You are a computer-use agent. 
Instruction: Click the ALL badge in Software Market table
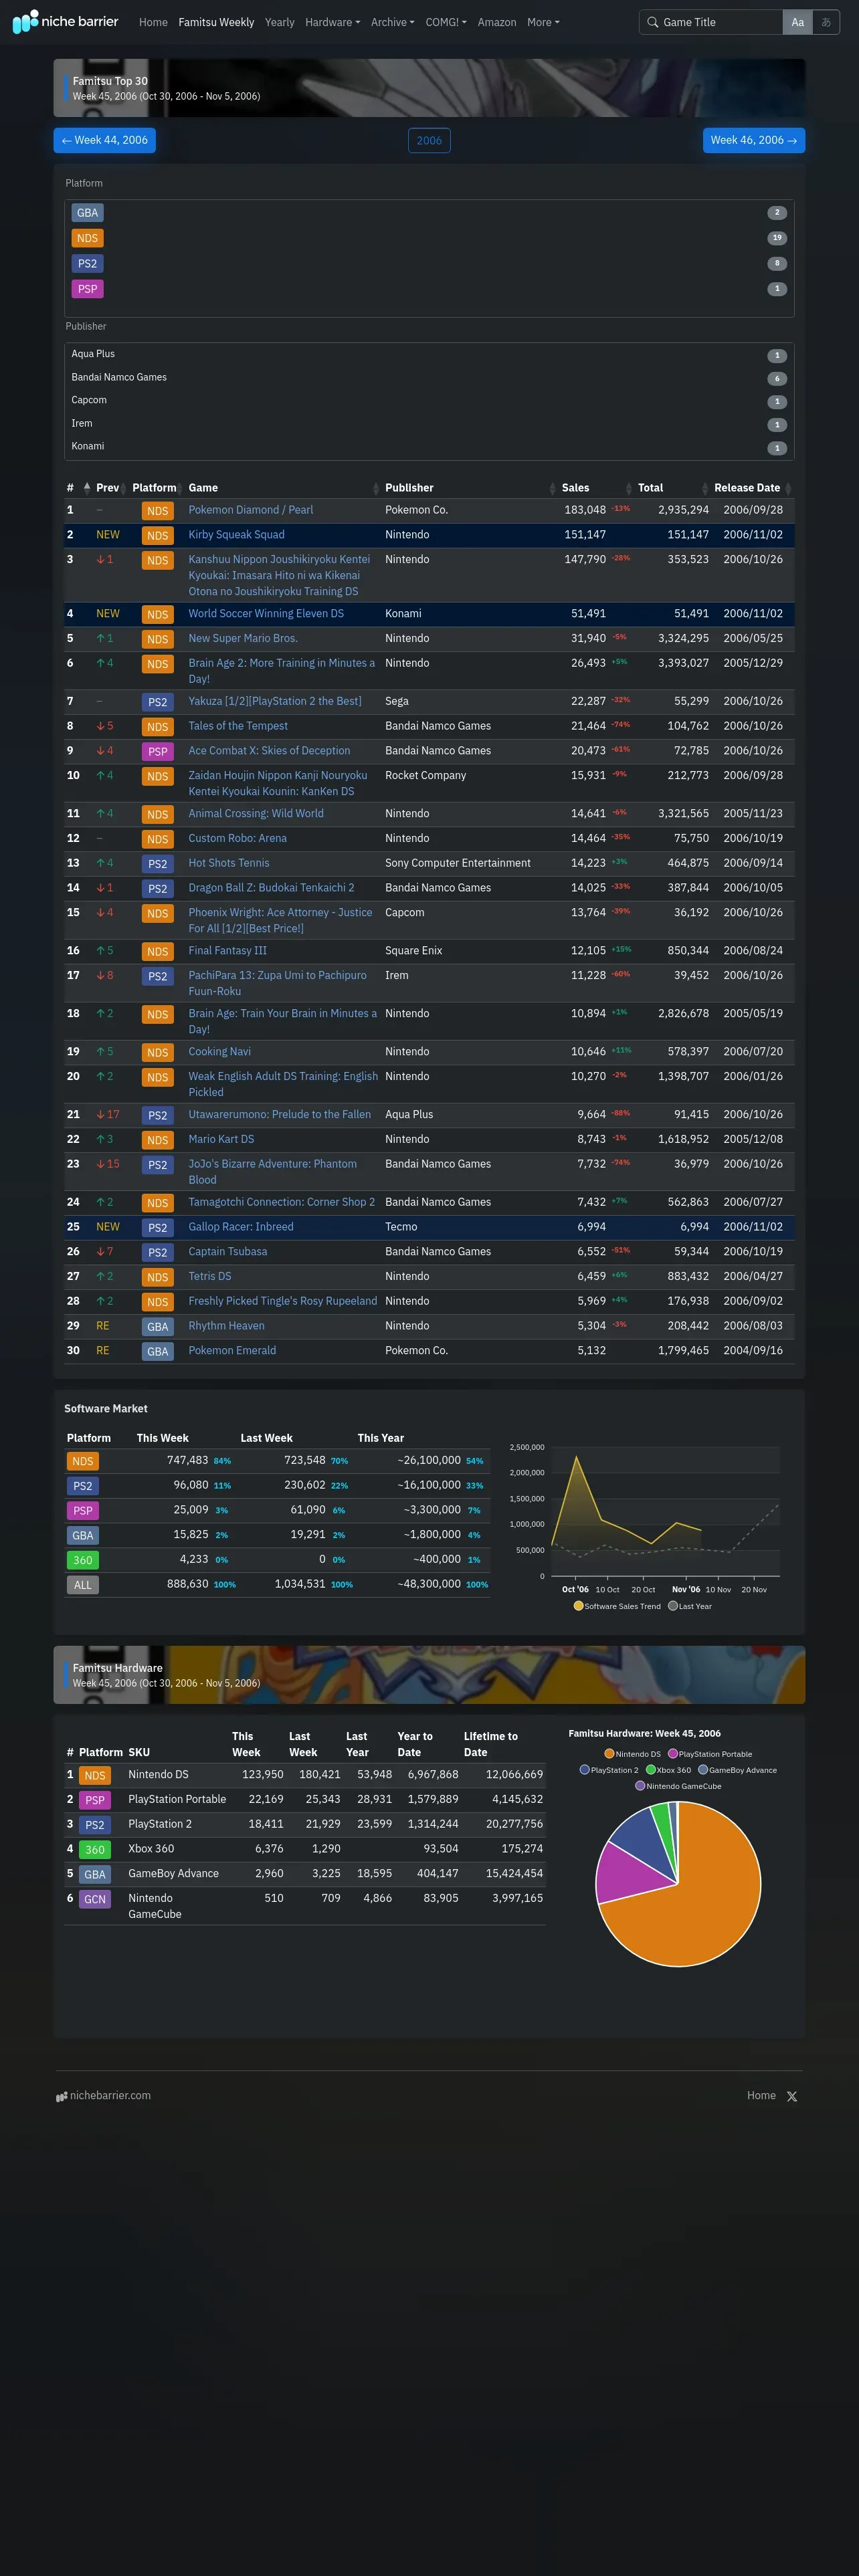(83, 1585)
